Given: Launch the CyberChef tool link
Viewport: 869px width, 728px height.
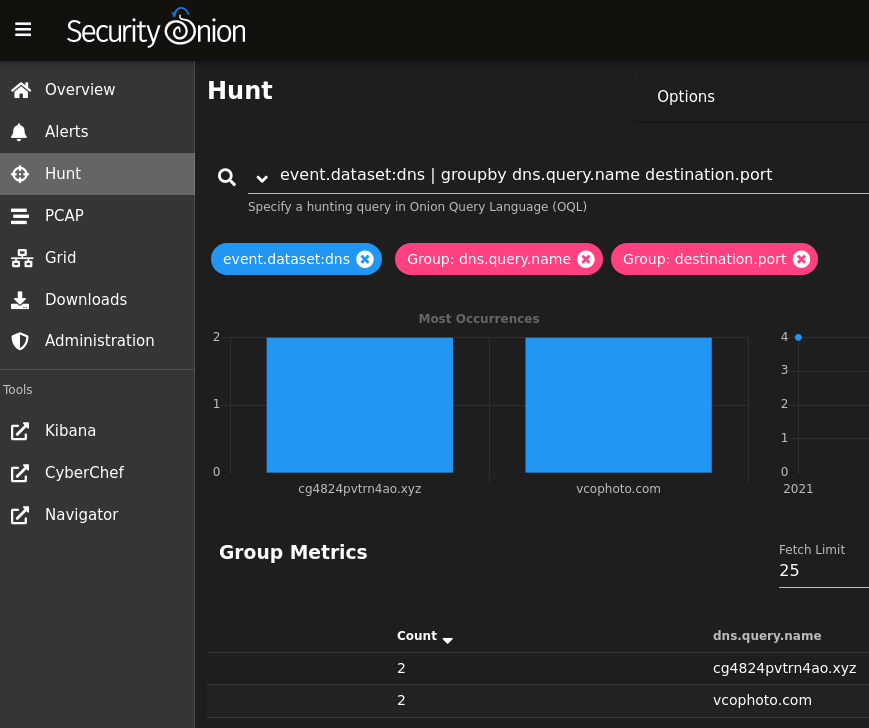Looking at the screenshot, I should point(97,473).
